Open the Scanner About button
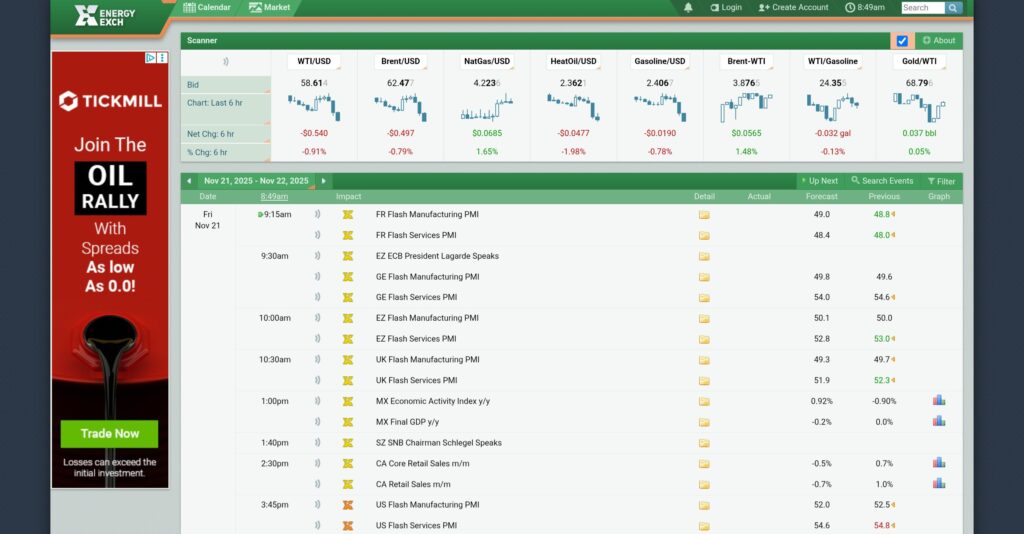Viewport: 1024px width, 534px height. (938, 40)
